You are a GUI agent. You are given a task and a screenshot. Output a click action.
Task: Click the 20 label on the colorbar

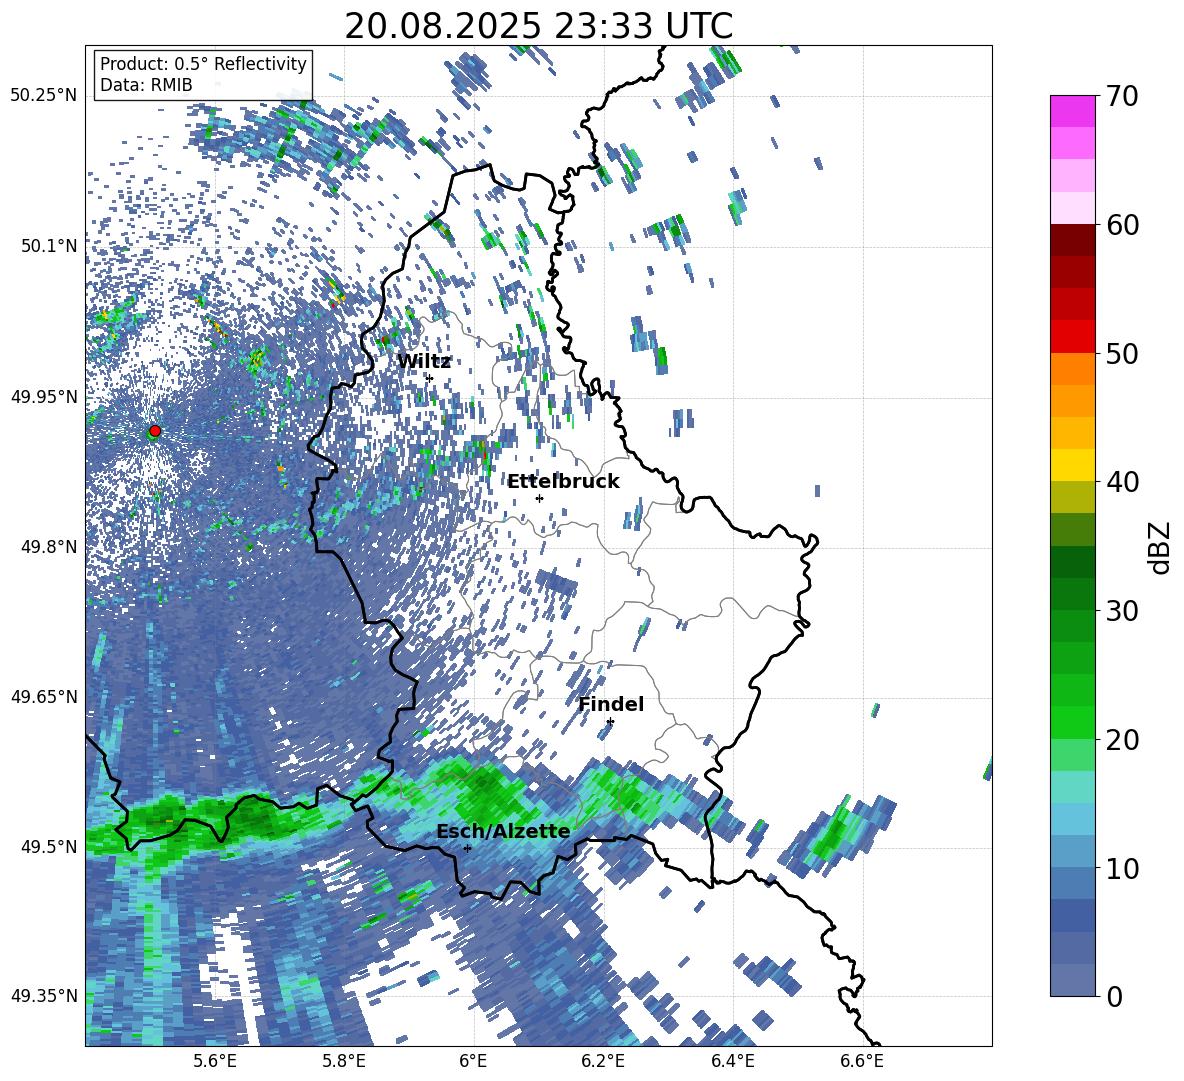(1122, 739)
